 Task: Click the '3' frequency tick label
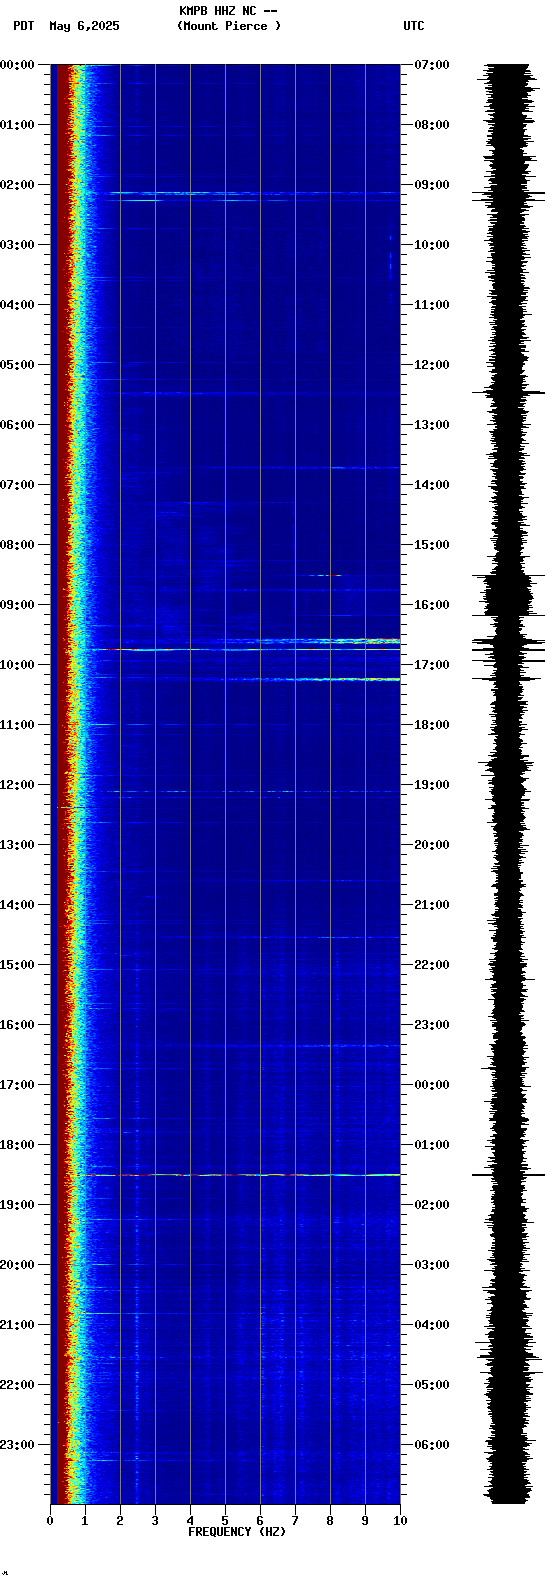pyautogui.click(x=155, y=1521)
